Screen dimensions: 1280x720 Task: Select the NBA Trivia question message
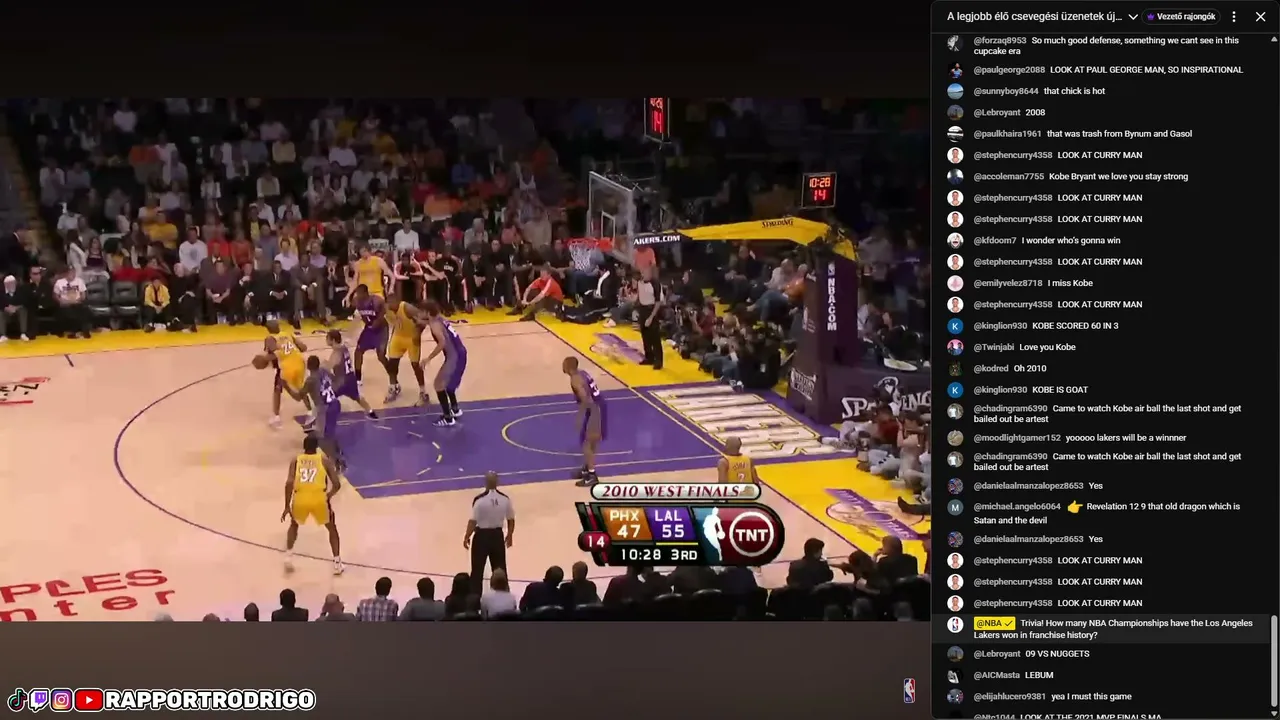pyautogui.click(x=1113, y=629)
